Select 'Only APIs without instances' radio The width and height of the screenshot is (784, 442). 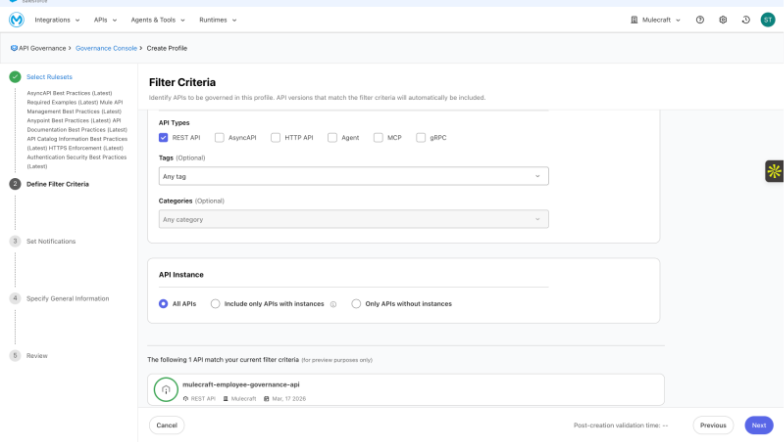pos(356,304)
